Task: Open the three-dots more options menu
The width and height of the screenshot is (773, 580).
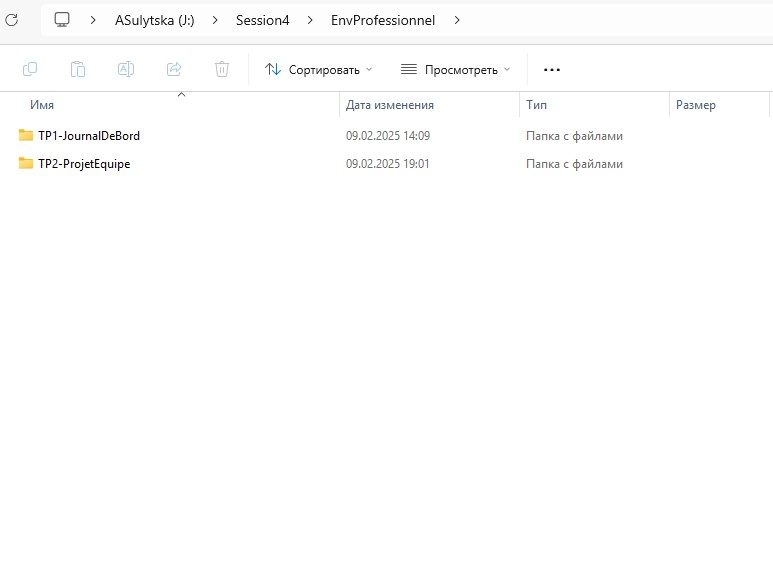Action: pos(551,70)
